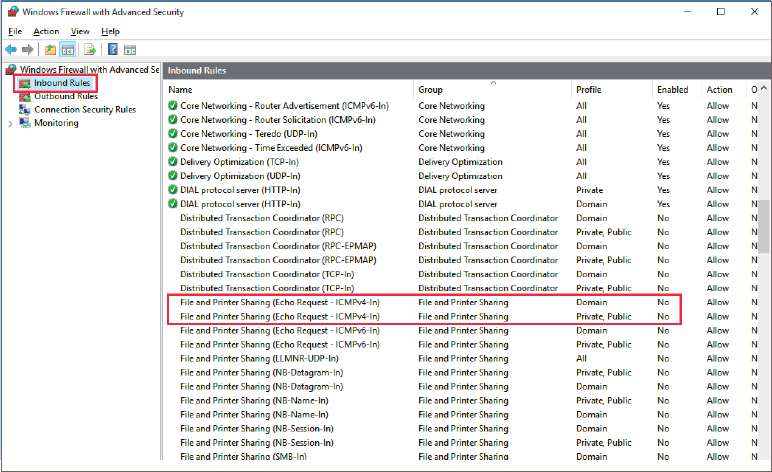772x472 pixels.
Task: Click the Forward arrow toolbar icon
Action: pos(28,49)
